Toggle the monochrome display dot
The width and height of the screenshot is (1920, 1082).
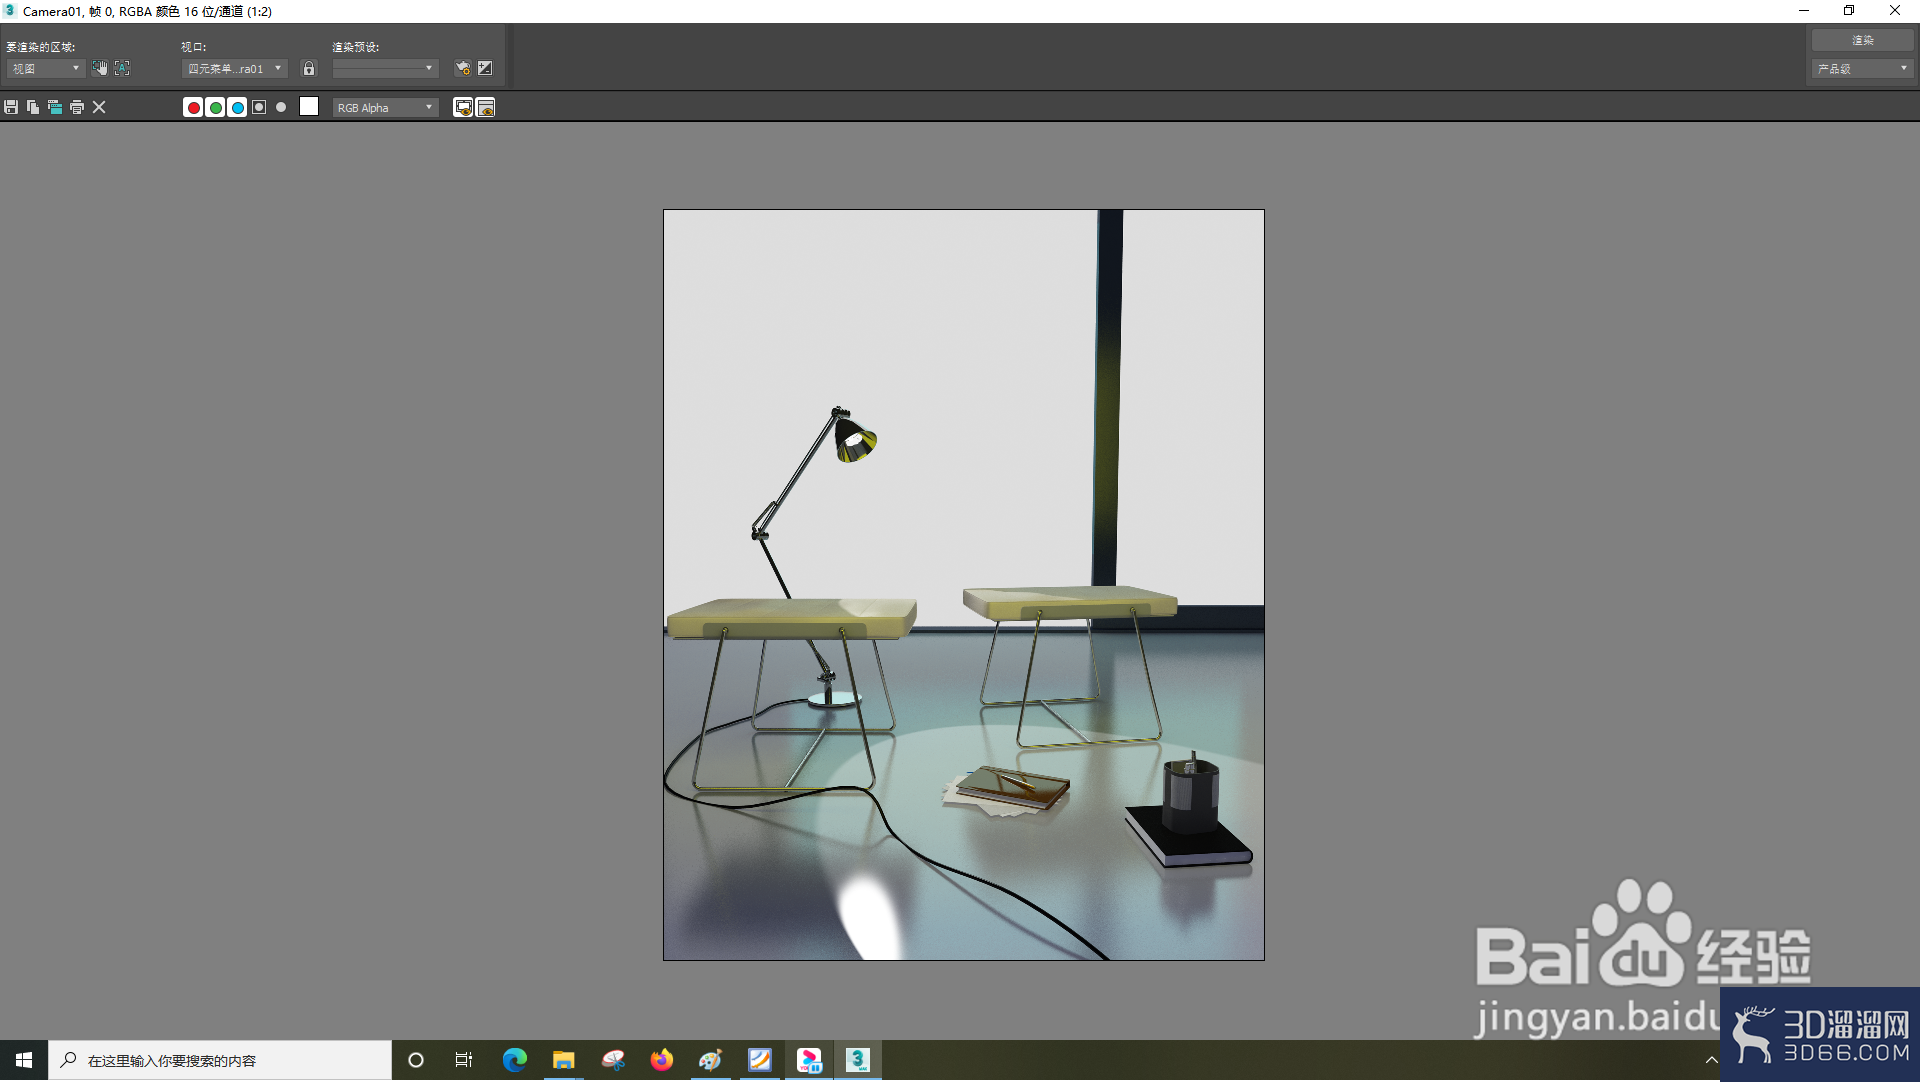point(281,108)
